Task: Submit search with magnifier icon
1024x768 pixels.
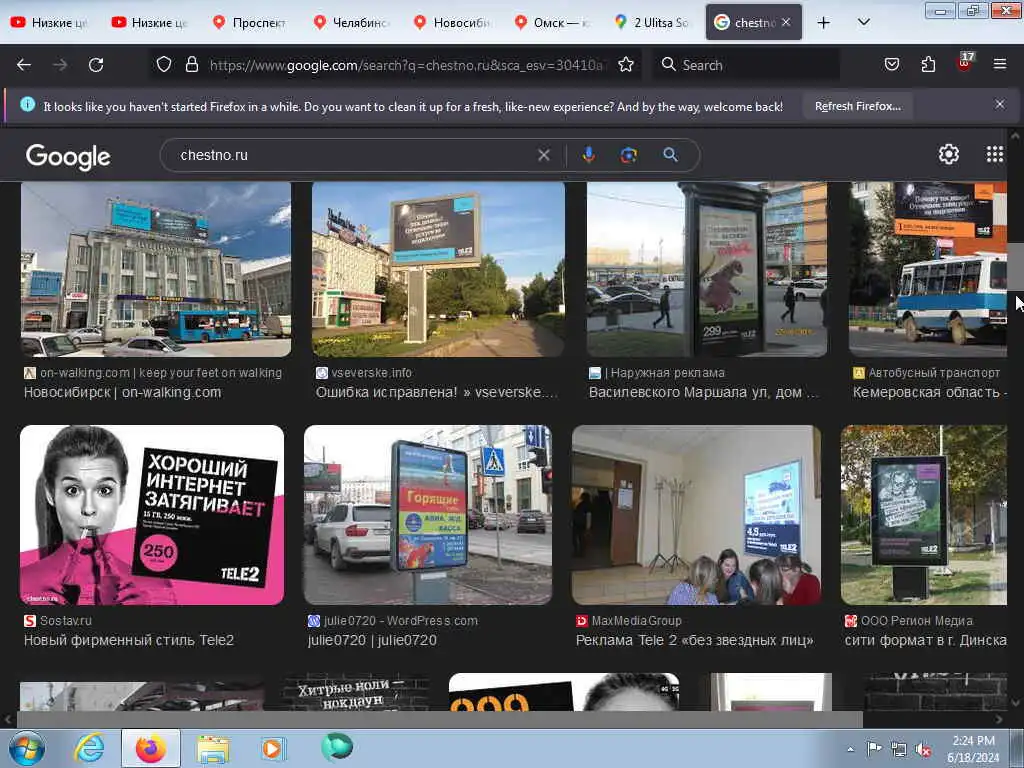Action: tap(670, 155)
